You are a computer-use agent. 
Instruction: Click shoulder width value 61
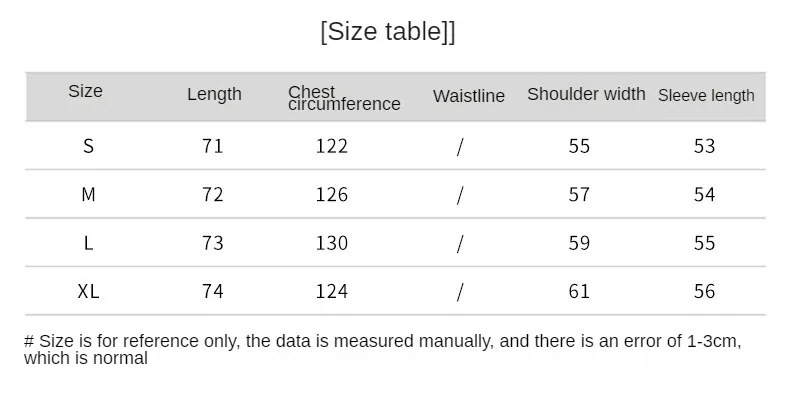pos(579,291)
